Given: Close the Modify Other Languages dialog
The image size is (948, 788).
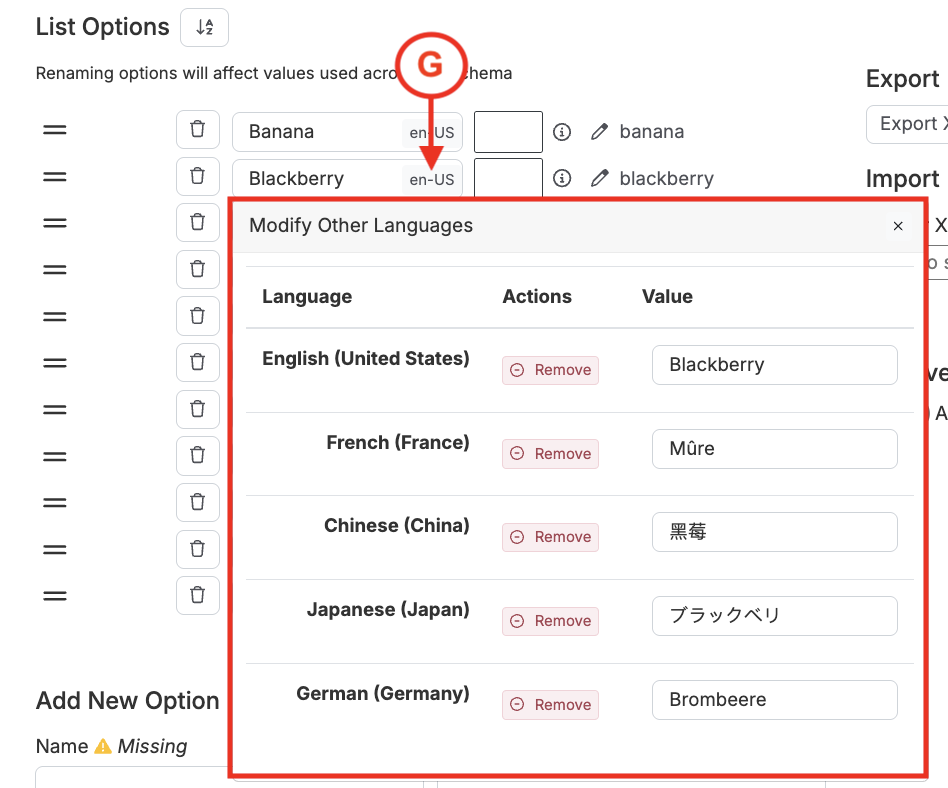Looking at the screenshot, I should click(x=897, y=226).
